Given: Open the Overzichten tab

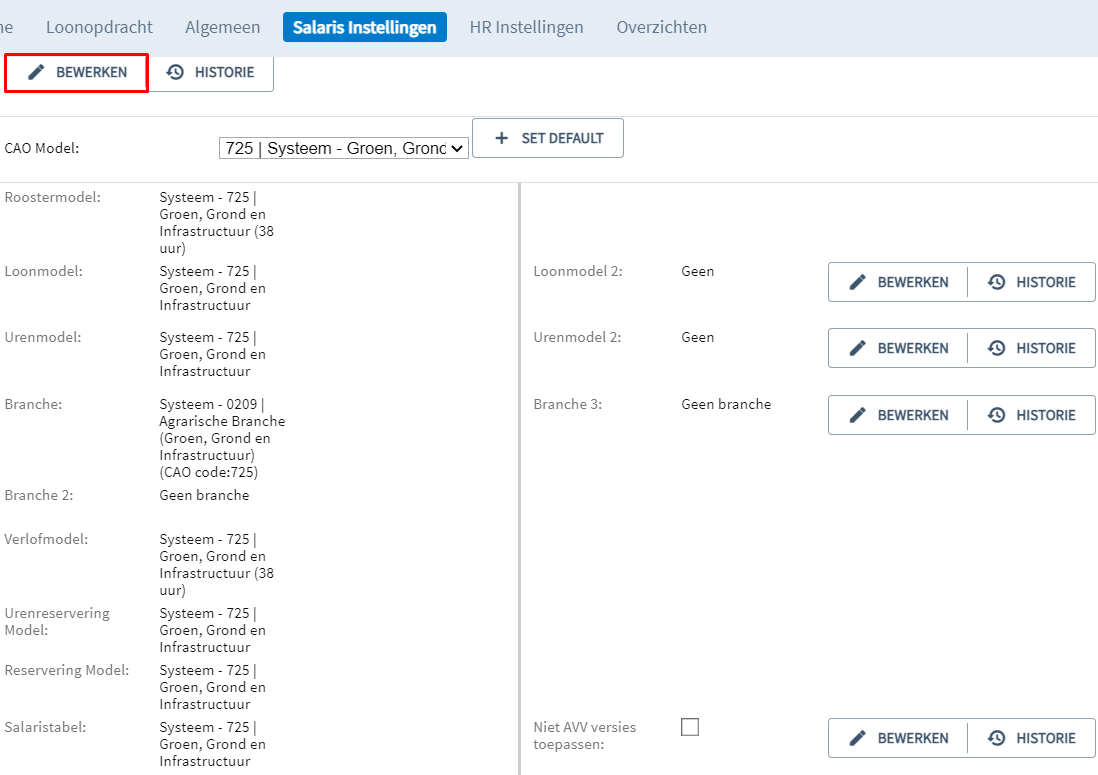Looking at the screenshot, I should (662, 27).
